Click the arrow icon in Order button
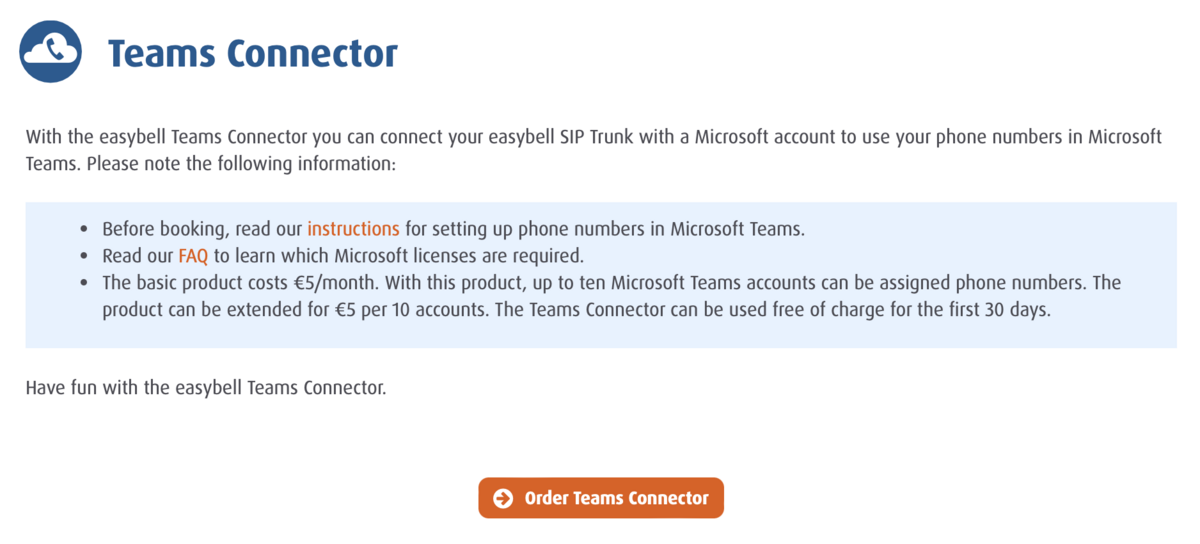 503,498
